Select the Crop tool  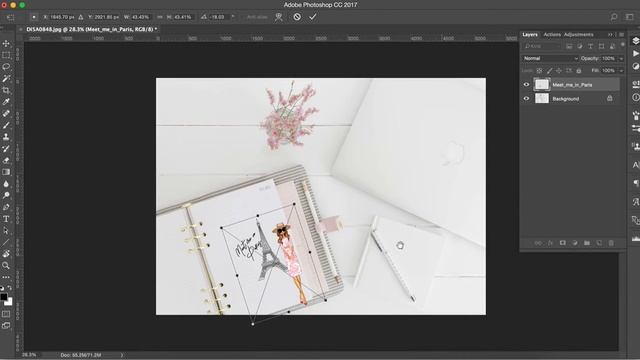point(6,90)
